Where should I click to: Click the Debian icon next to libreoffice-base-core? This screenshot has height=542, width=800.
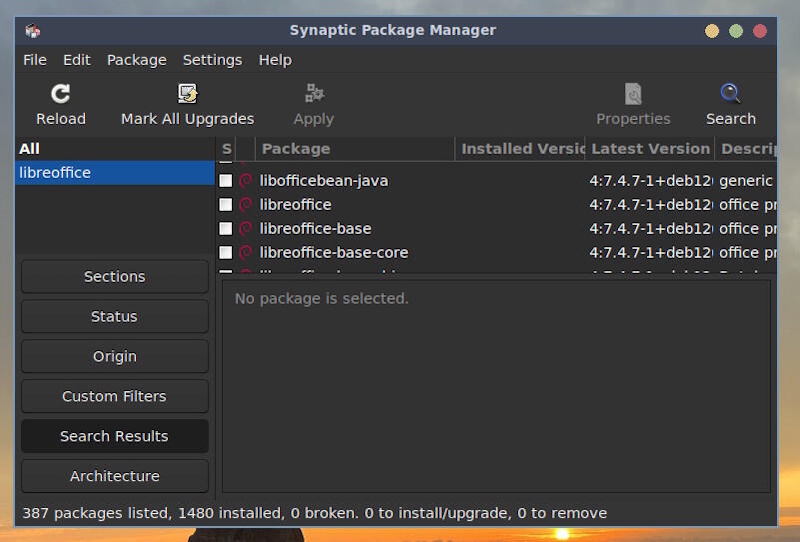[245, 252]
